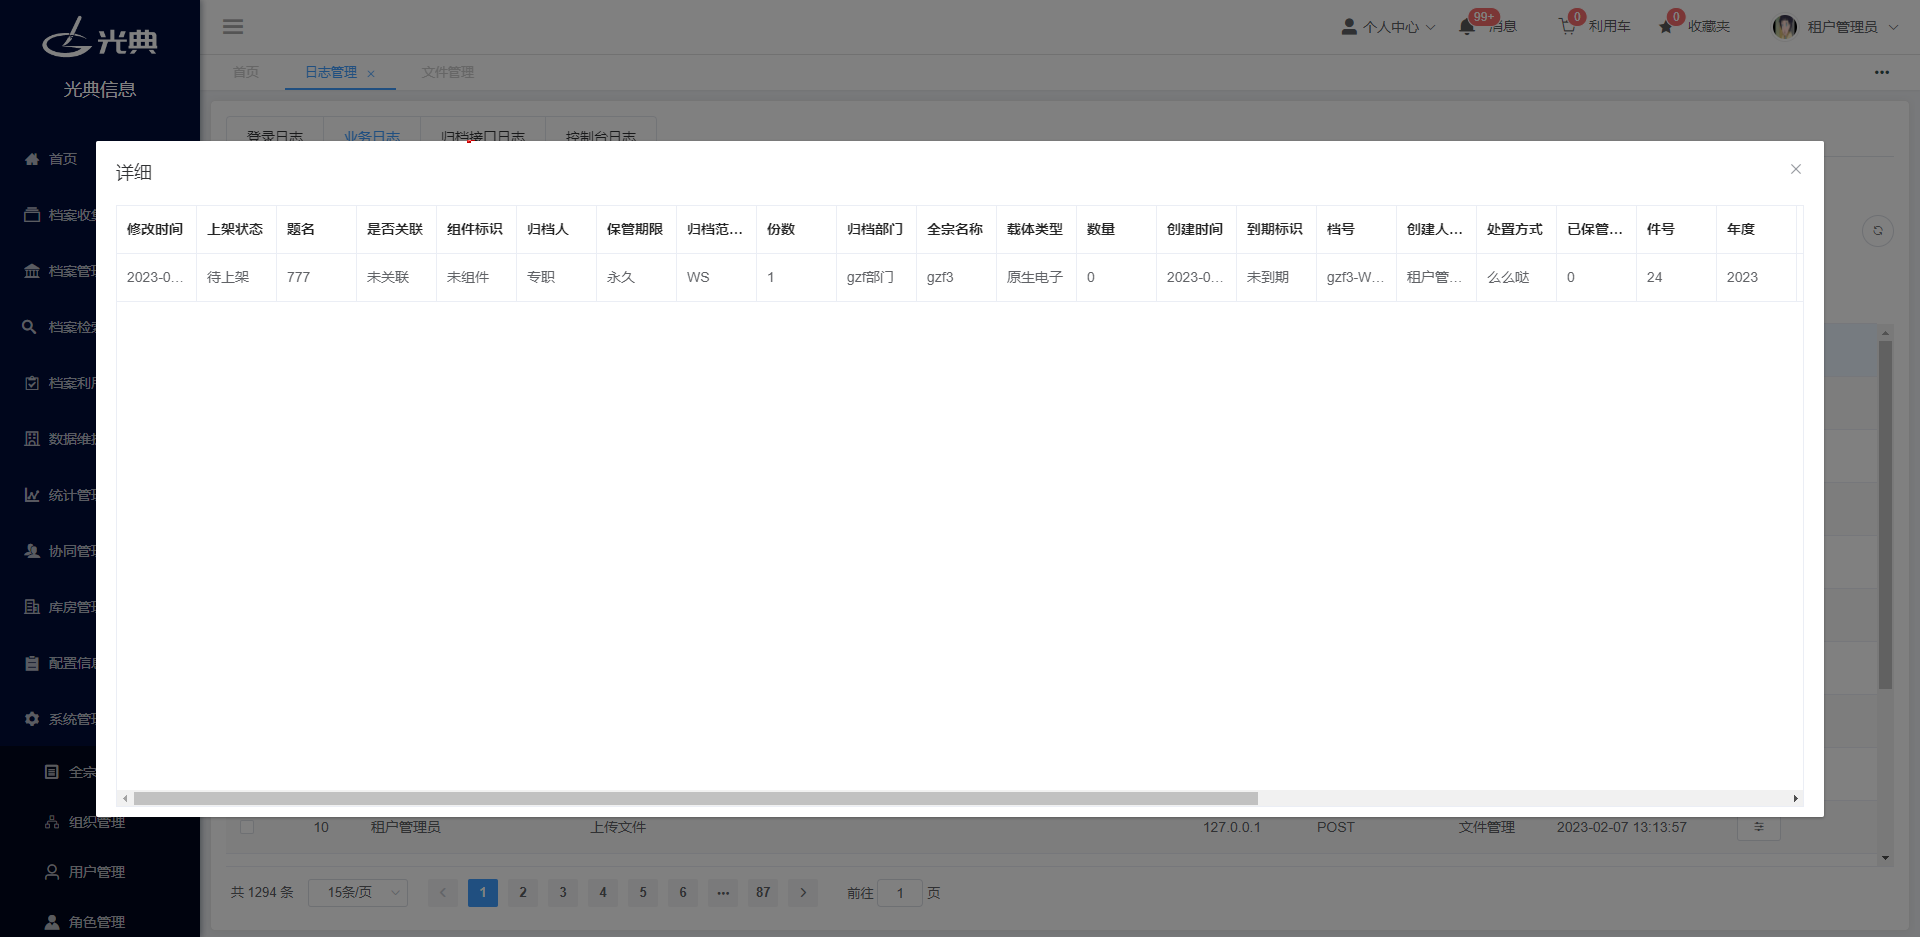Click the 上架状态 column header
Screen dimensions: 1920x937
(x=235, y=229)
